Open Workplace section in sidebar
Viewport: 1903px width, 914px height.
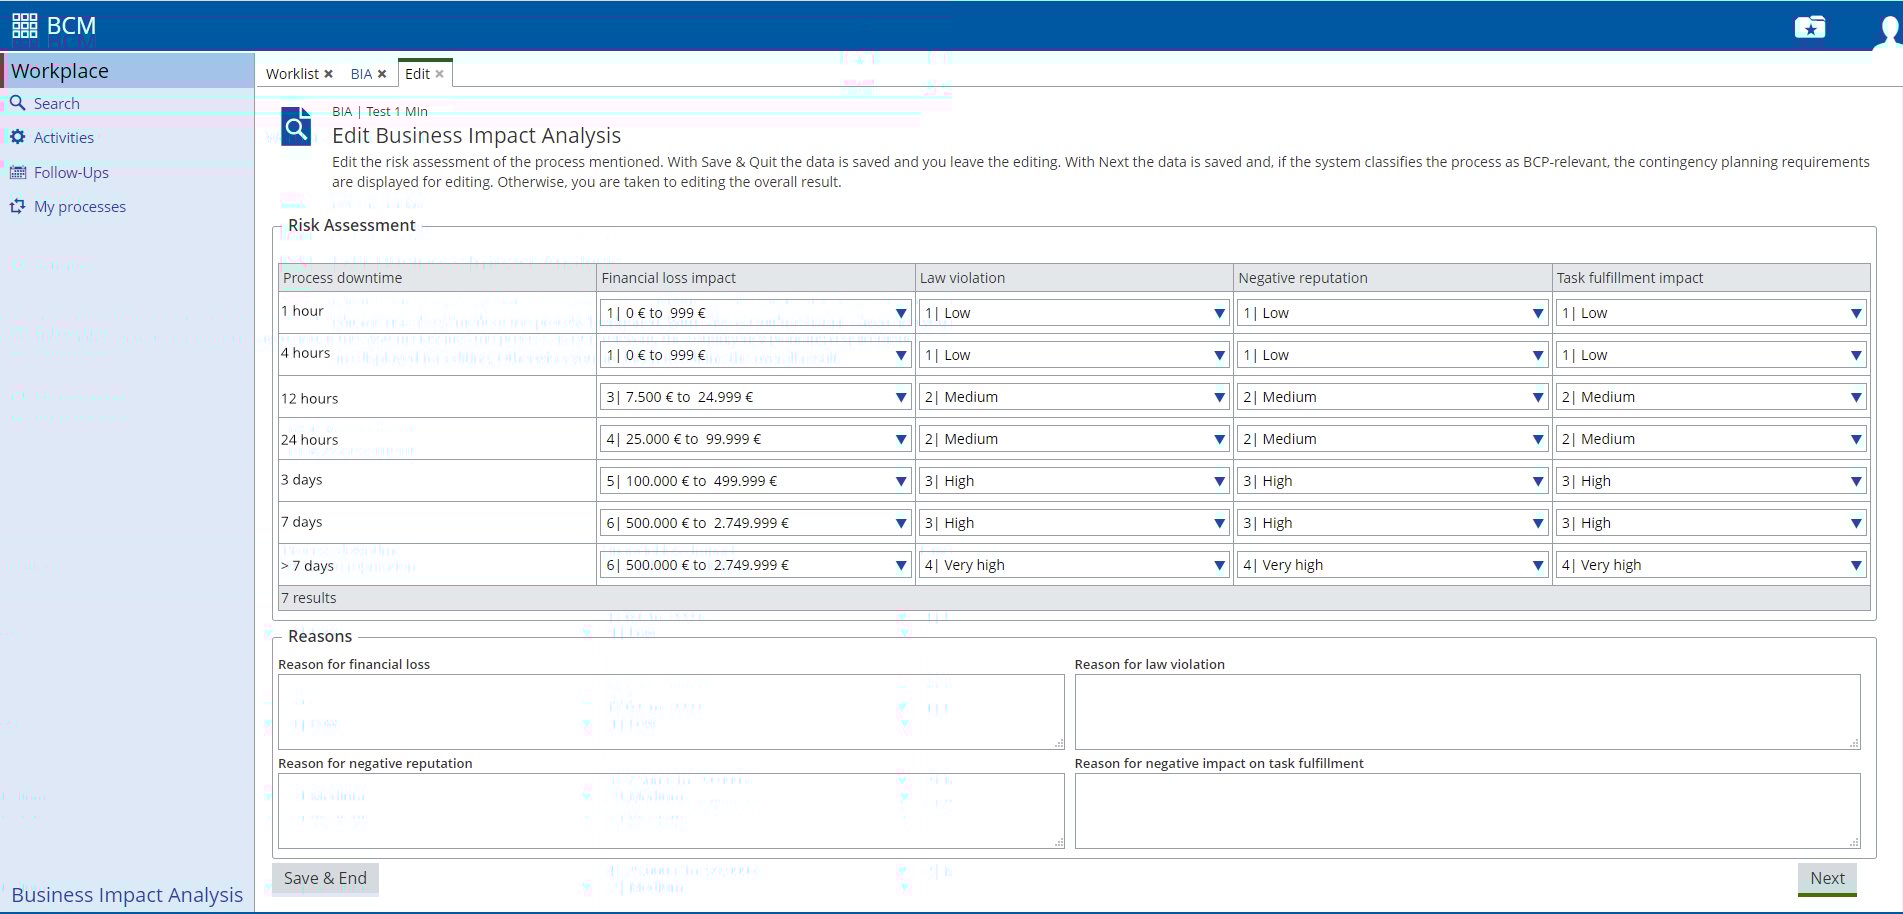click(127, 71)
